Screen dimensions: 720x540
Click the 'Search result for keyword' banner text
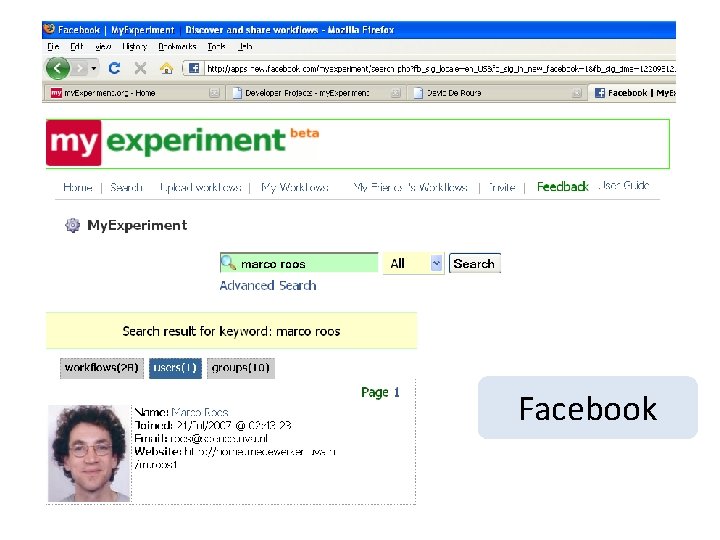tap(231, 331)
